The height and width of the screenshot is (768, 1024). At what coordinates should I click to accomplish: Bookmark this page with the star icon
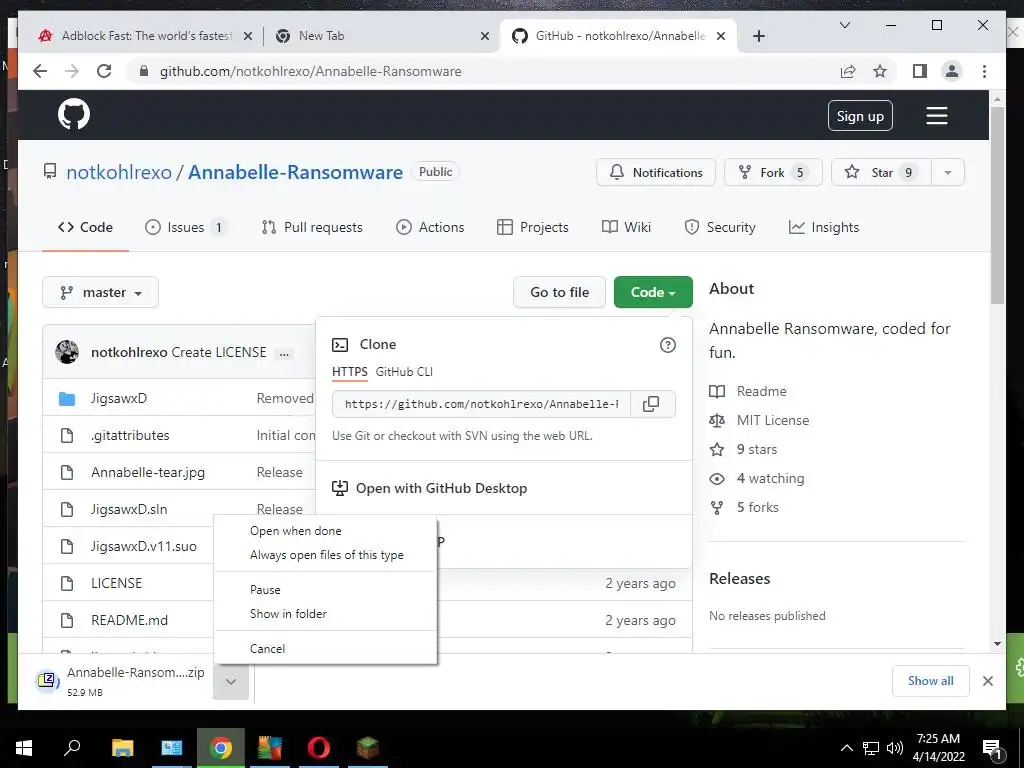[x=880, y=71]
